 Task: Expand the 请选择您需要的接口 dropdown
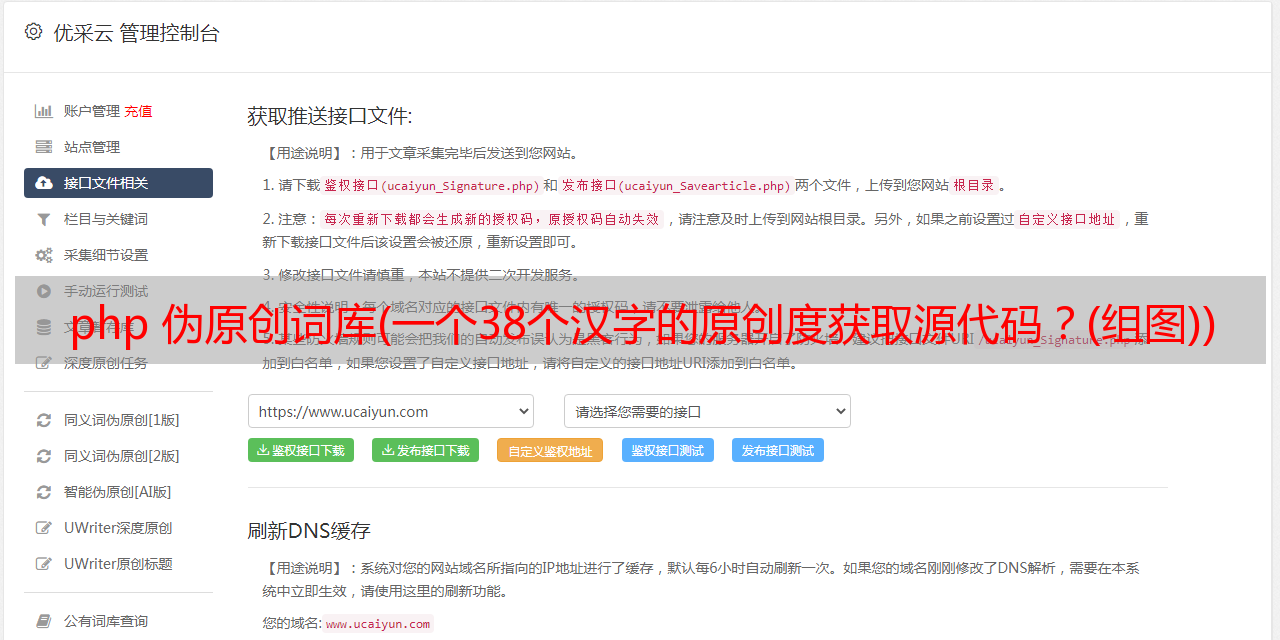[x=707, y=411]
